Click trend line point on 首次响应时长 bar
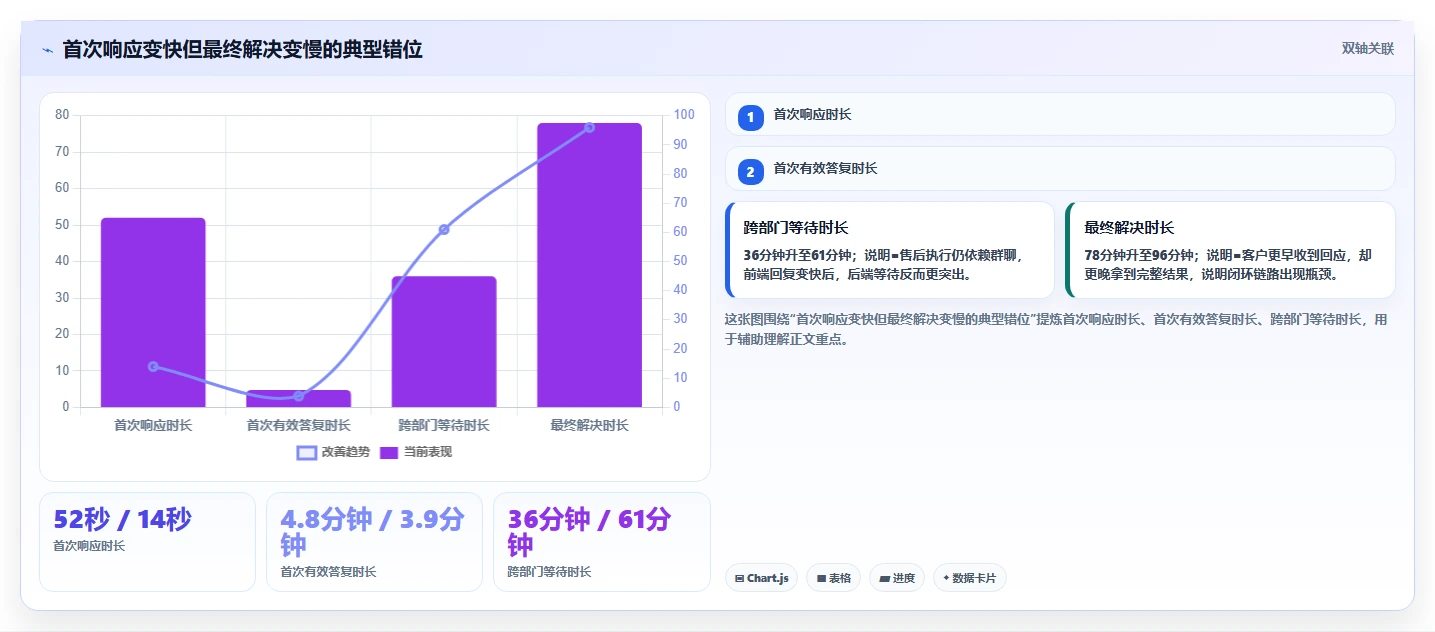Screen dimensions: 1435x632 tap(153, 366)
